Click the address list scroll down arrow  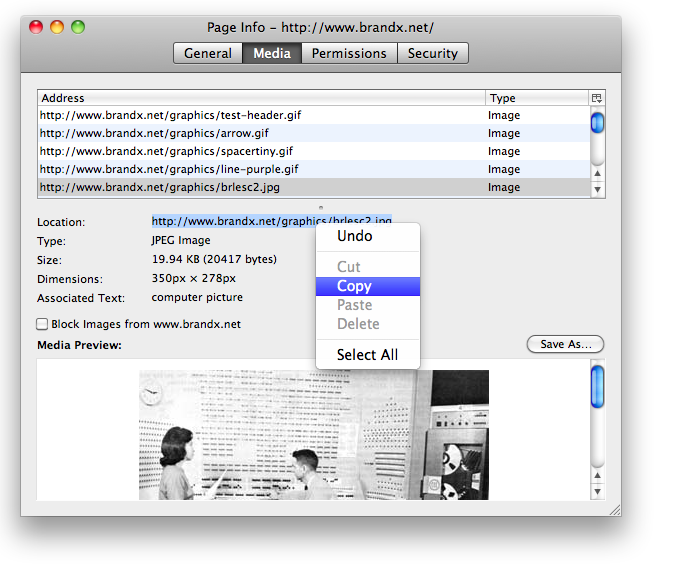(598, 189)
